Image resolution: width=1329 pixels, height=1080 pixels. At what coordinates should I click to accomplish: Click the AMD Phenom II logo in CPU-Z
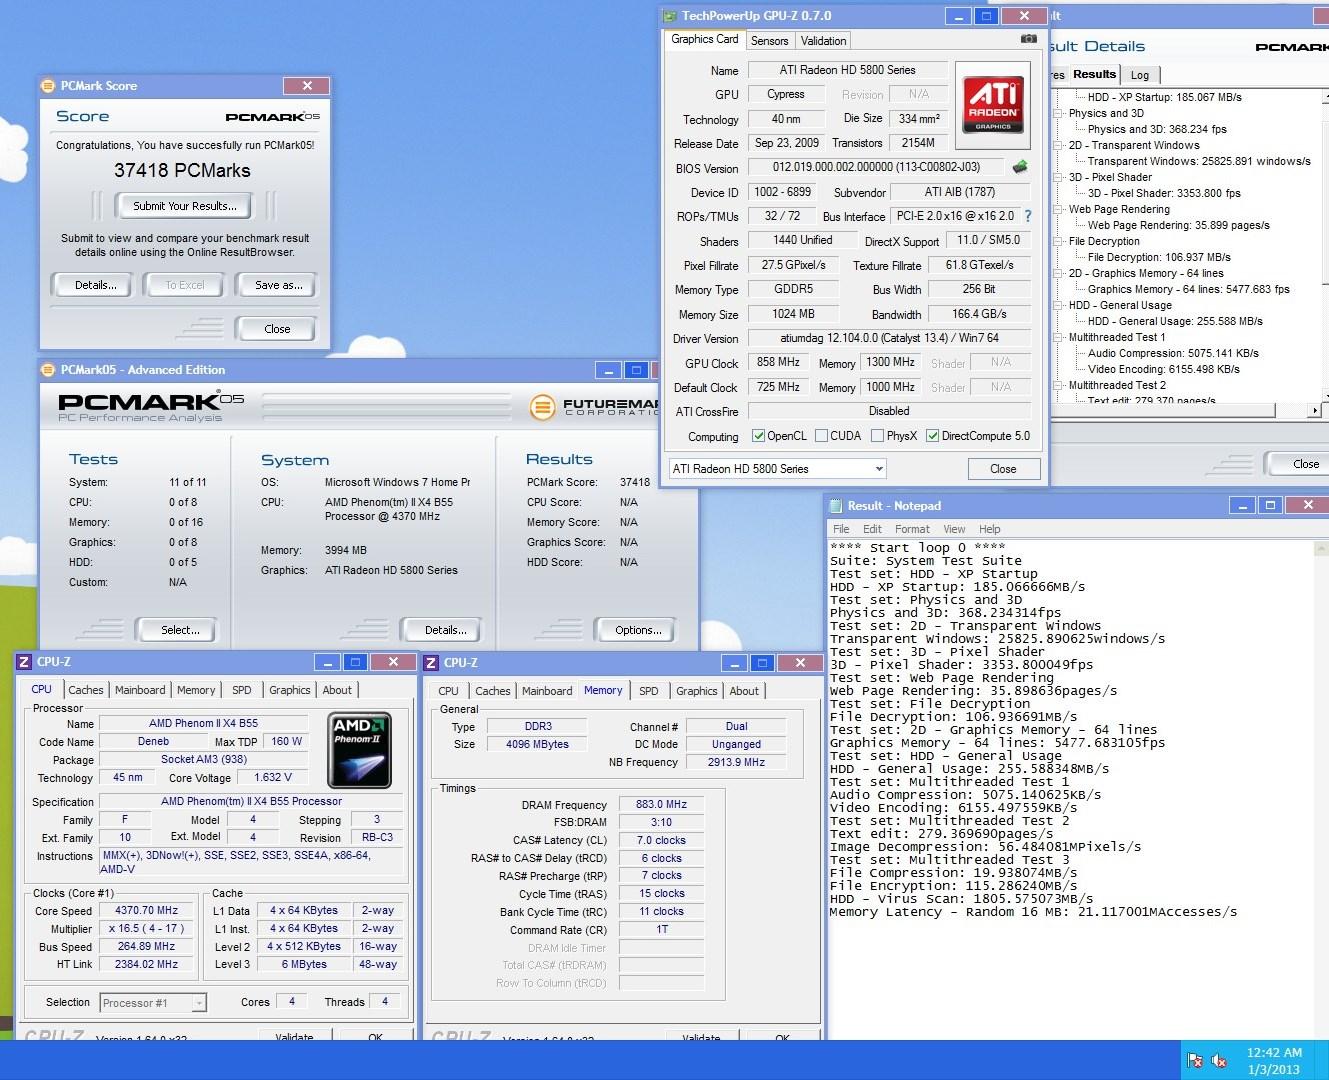pos(360,750)
